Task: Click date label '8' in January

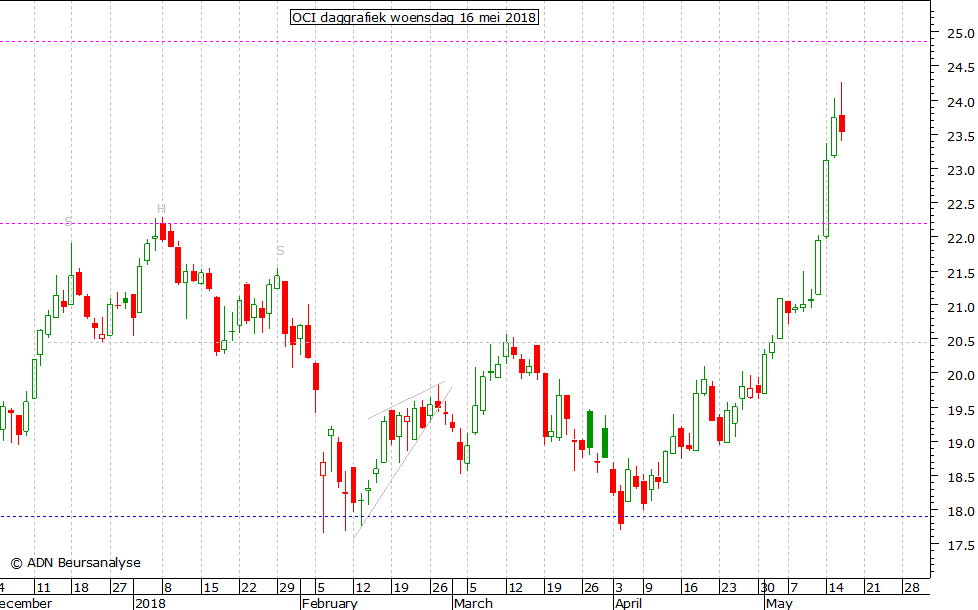Action: [167, 588]
